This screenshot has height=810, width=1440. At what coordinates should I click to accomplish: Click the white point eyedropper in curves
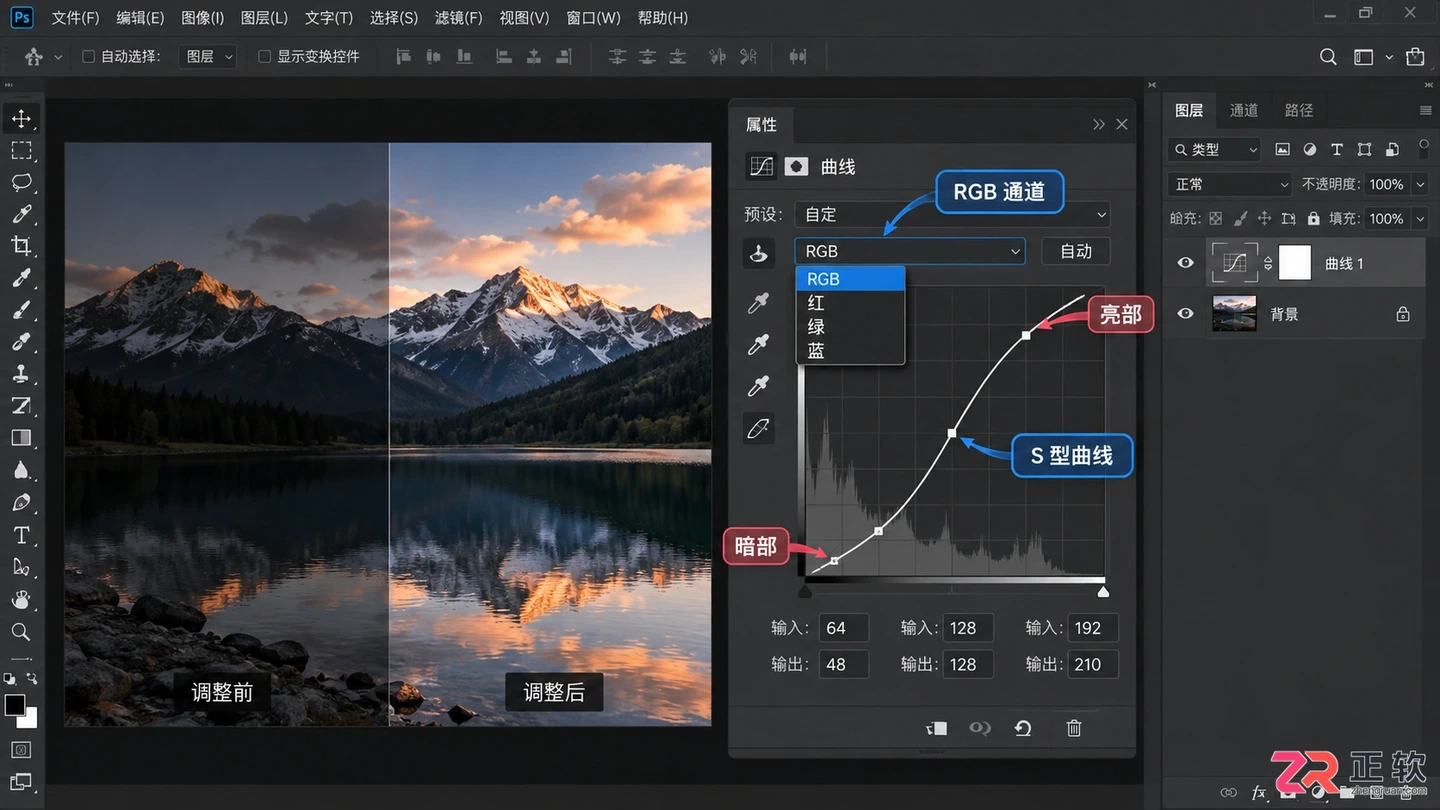point(759,386)
